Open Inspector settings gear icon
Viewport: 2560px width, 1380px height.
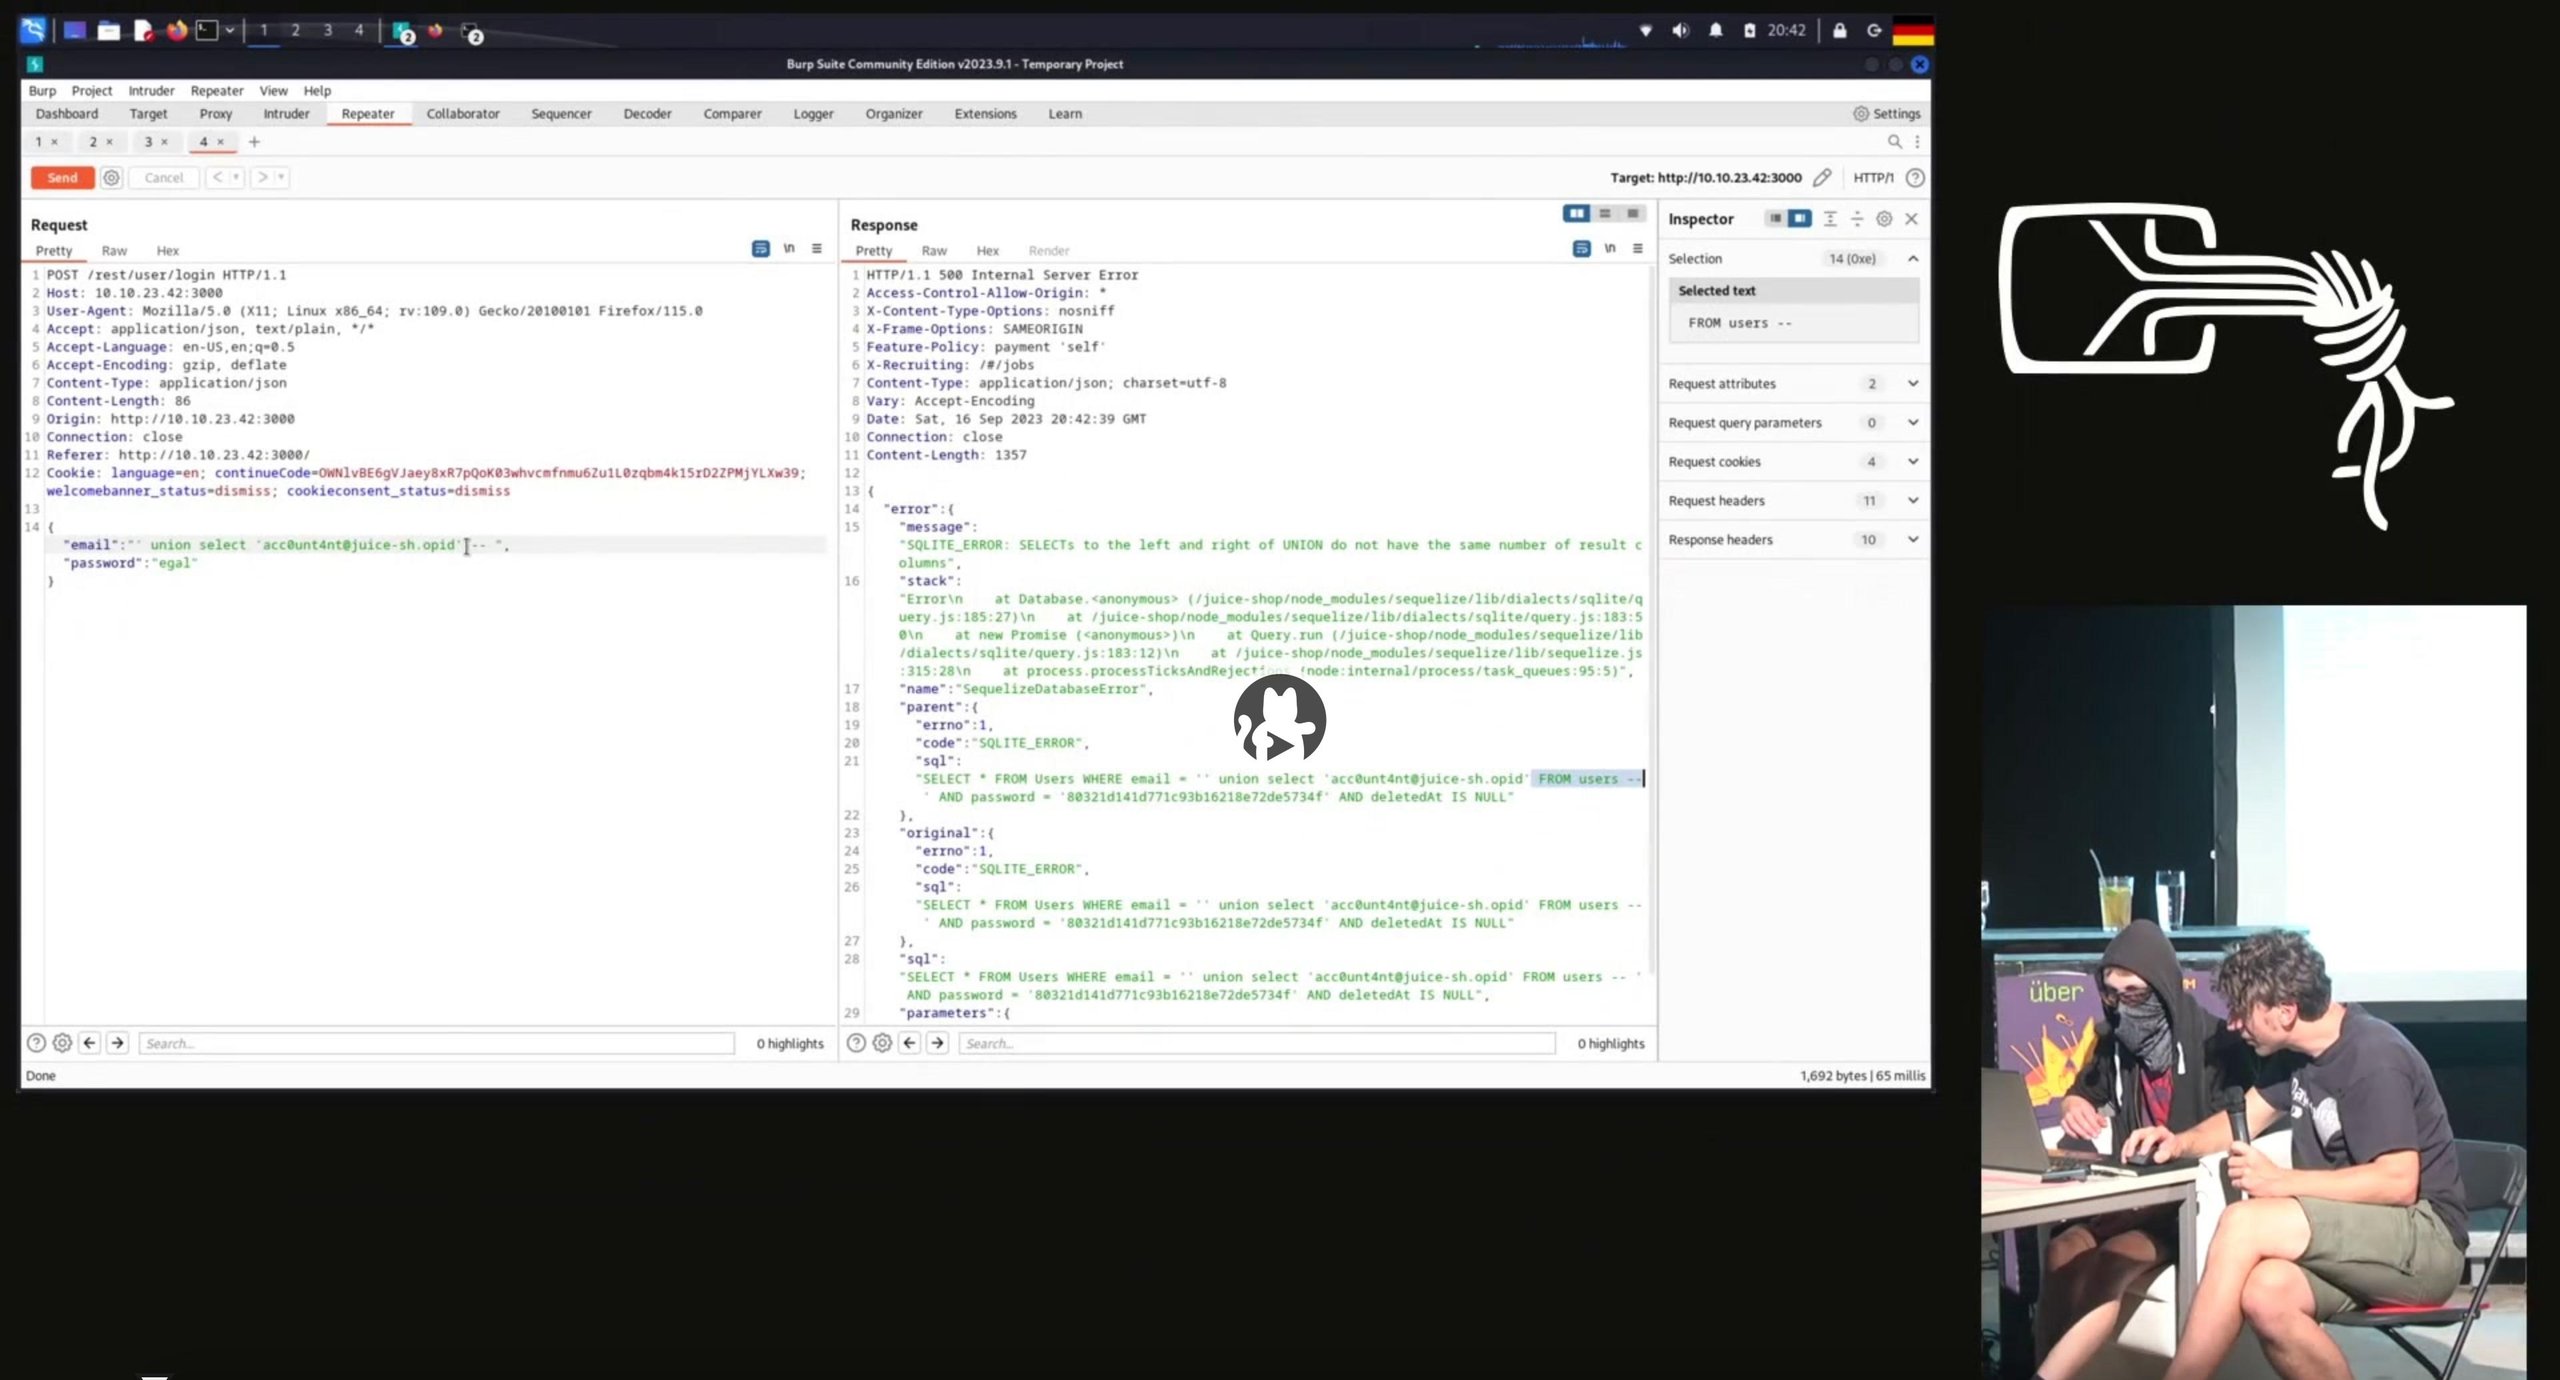coord(1884,219)
